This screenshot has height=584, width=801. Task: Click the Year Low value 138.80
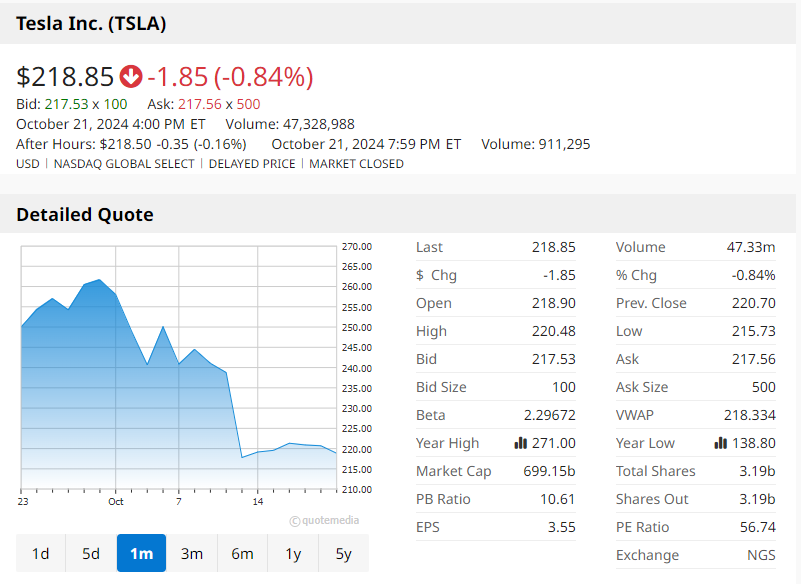[754, 443]
